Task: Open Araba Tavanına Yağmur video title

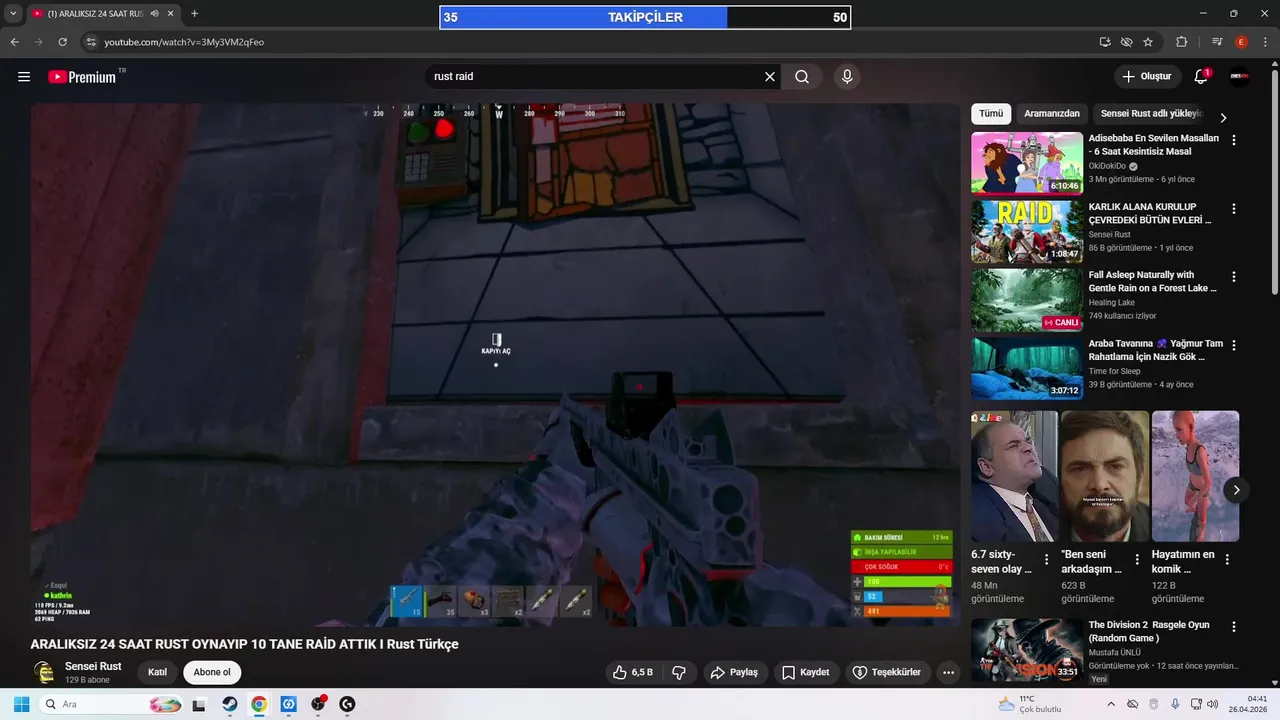Action: (1155, 350)
